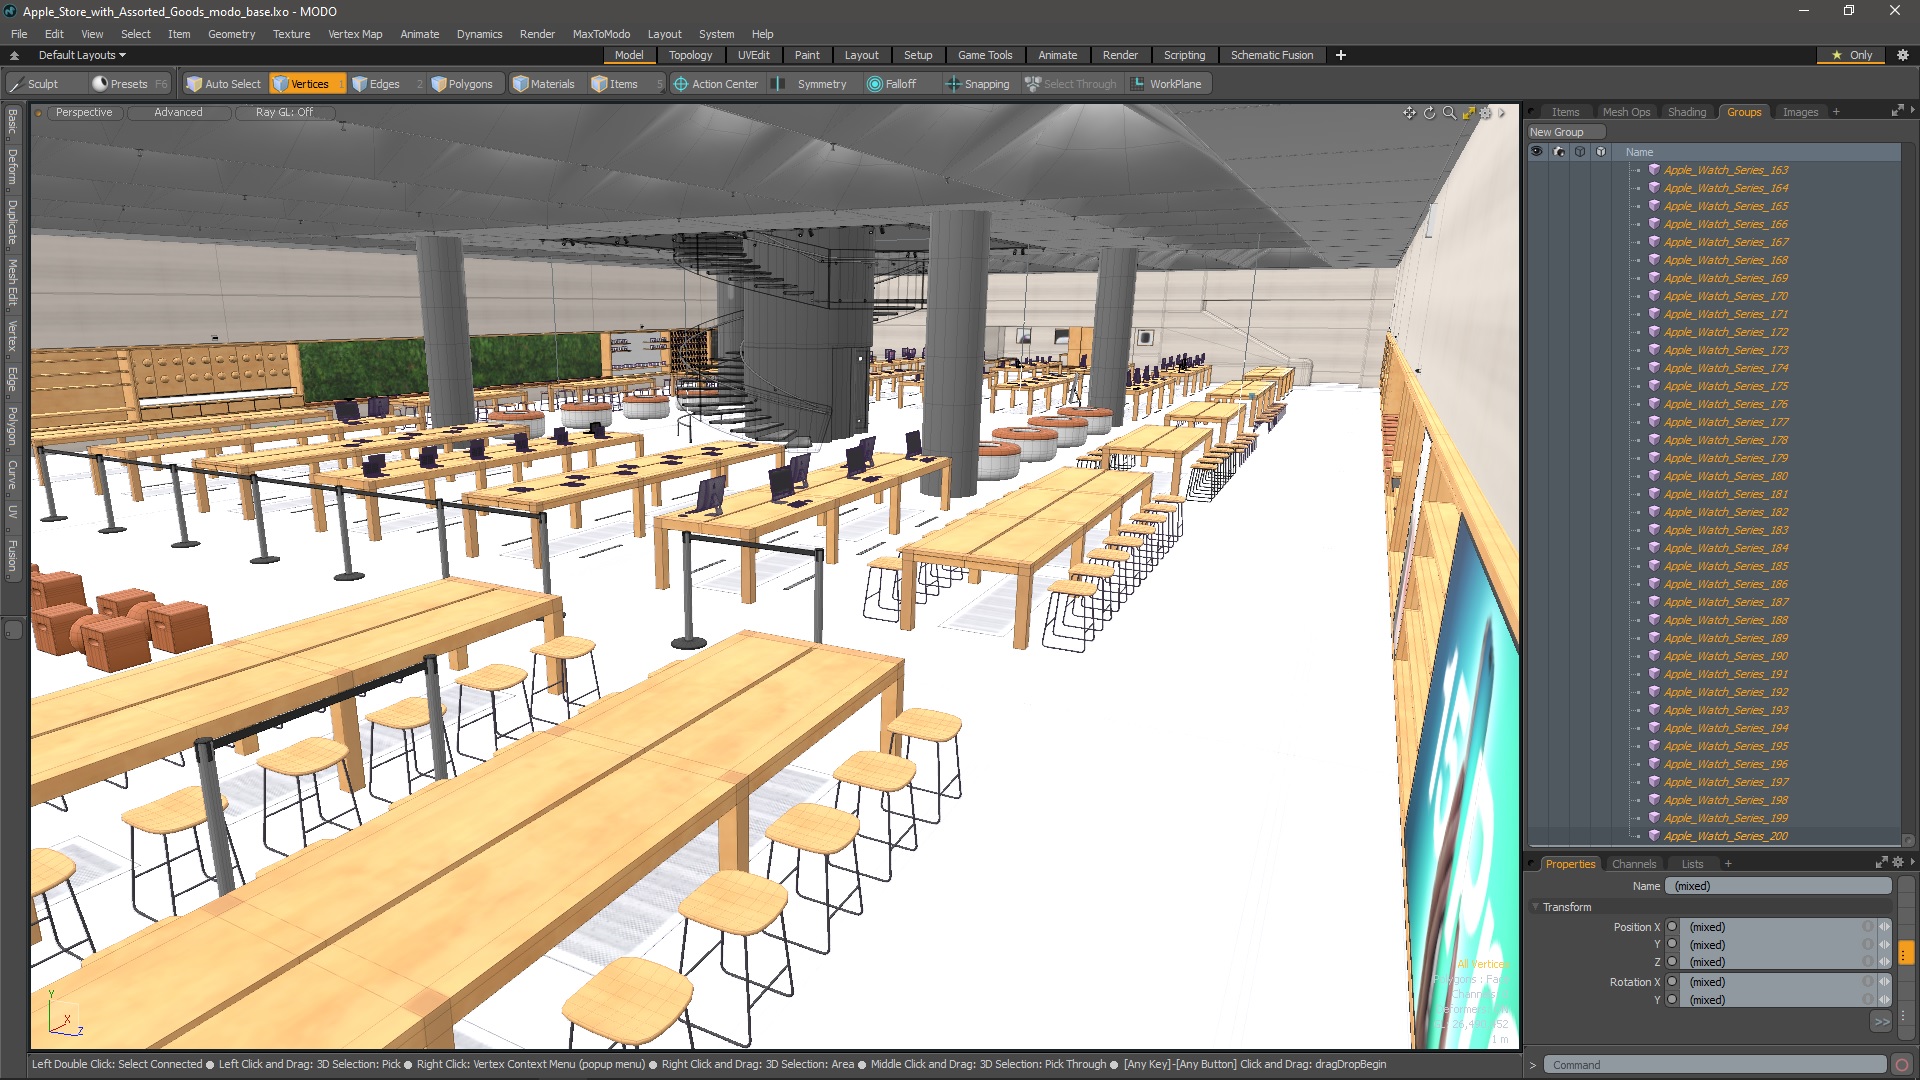Image resolution: width=1920 pixels, height=1080 pixels.
Task: Toggle Position X keyframe circle
Action: (1672, 927)
